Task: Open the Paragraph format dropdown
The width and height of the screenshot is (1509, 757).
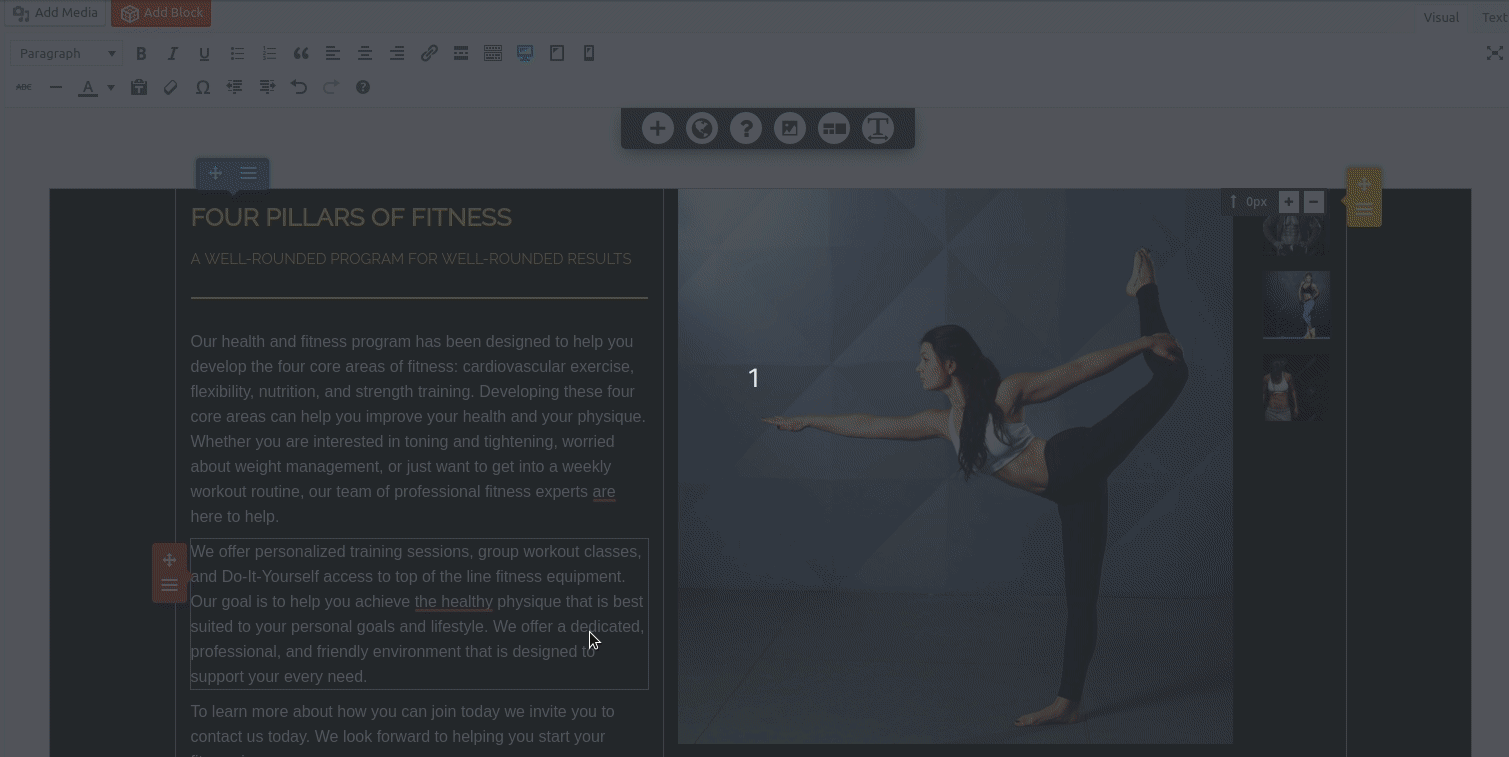Action: point(67,54)
